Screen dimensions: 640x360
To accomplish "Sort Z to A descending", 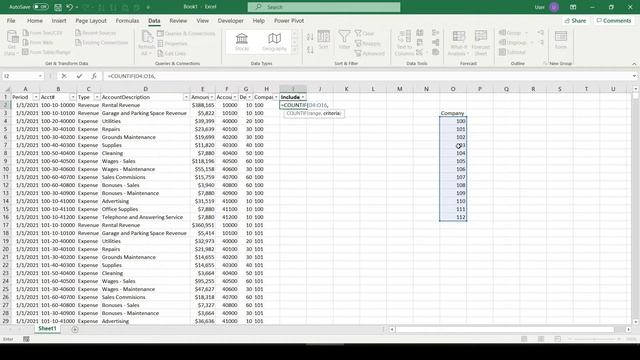I will point(310,50).
